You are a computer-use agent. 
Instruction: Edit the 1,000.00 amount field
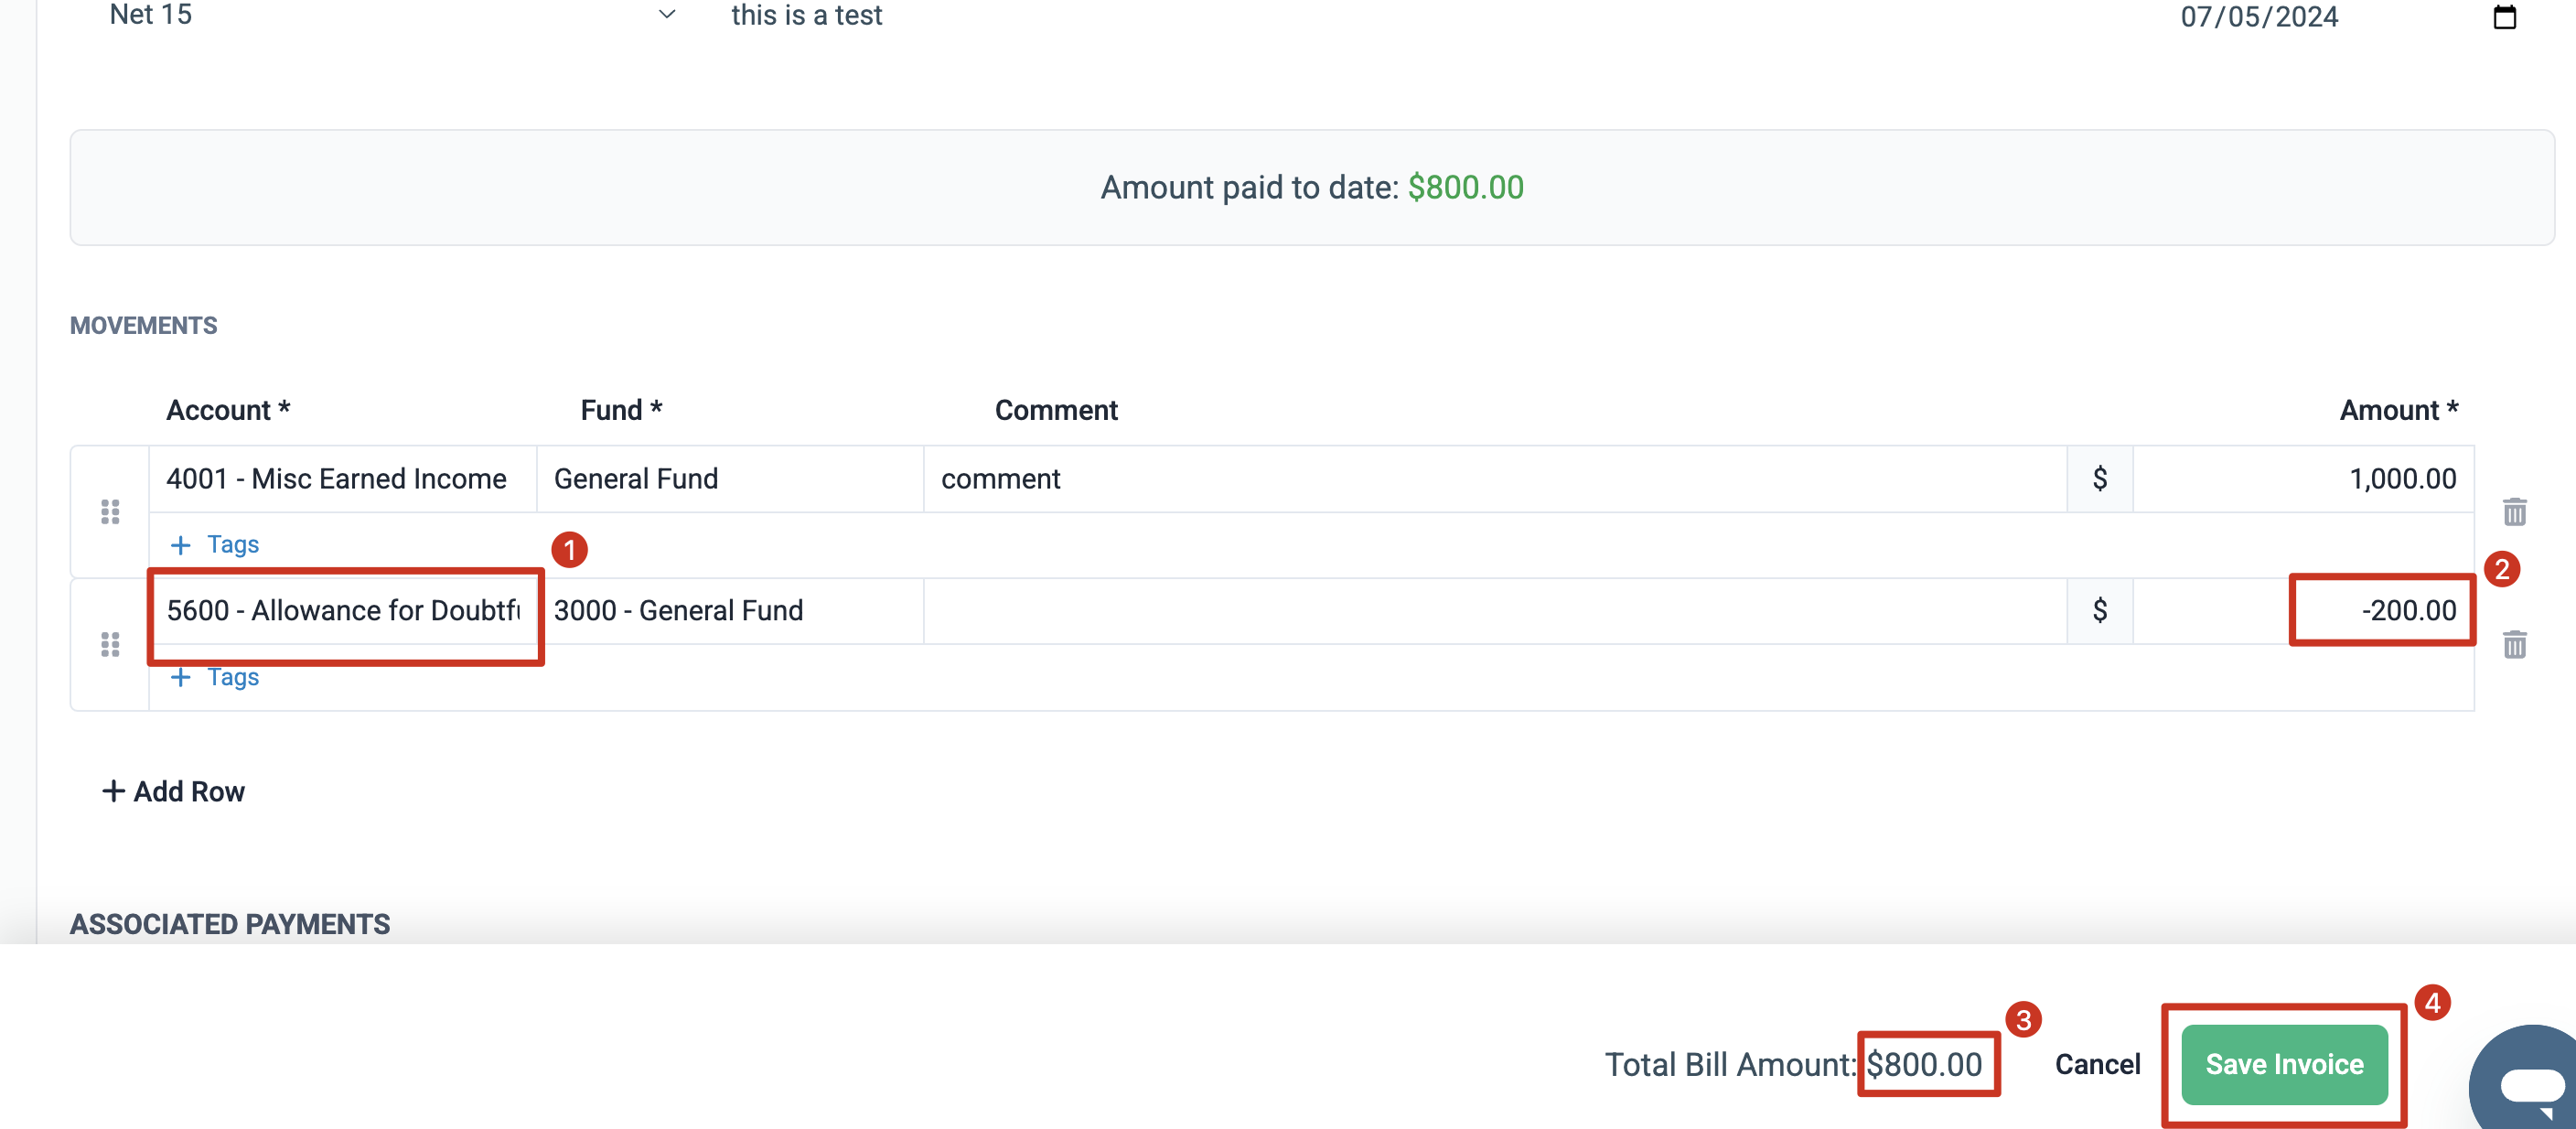click(x=2303, y=479)
